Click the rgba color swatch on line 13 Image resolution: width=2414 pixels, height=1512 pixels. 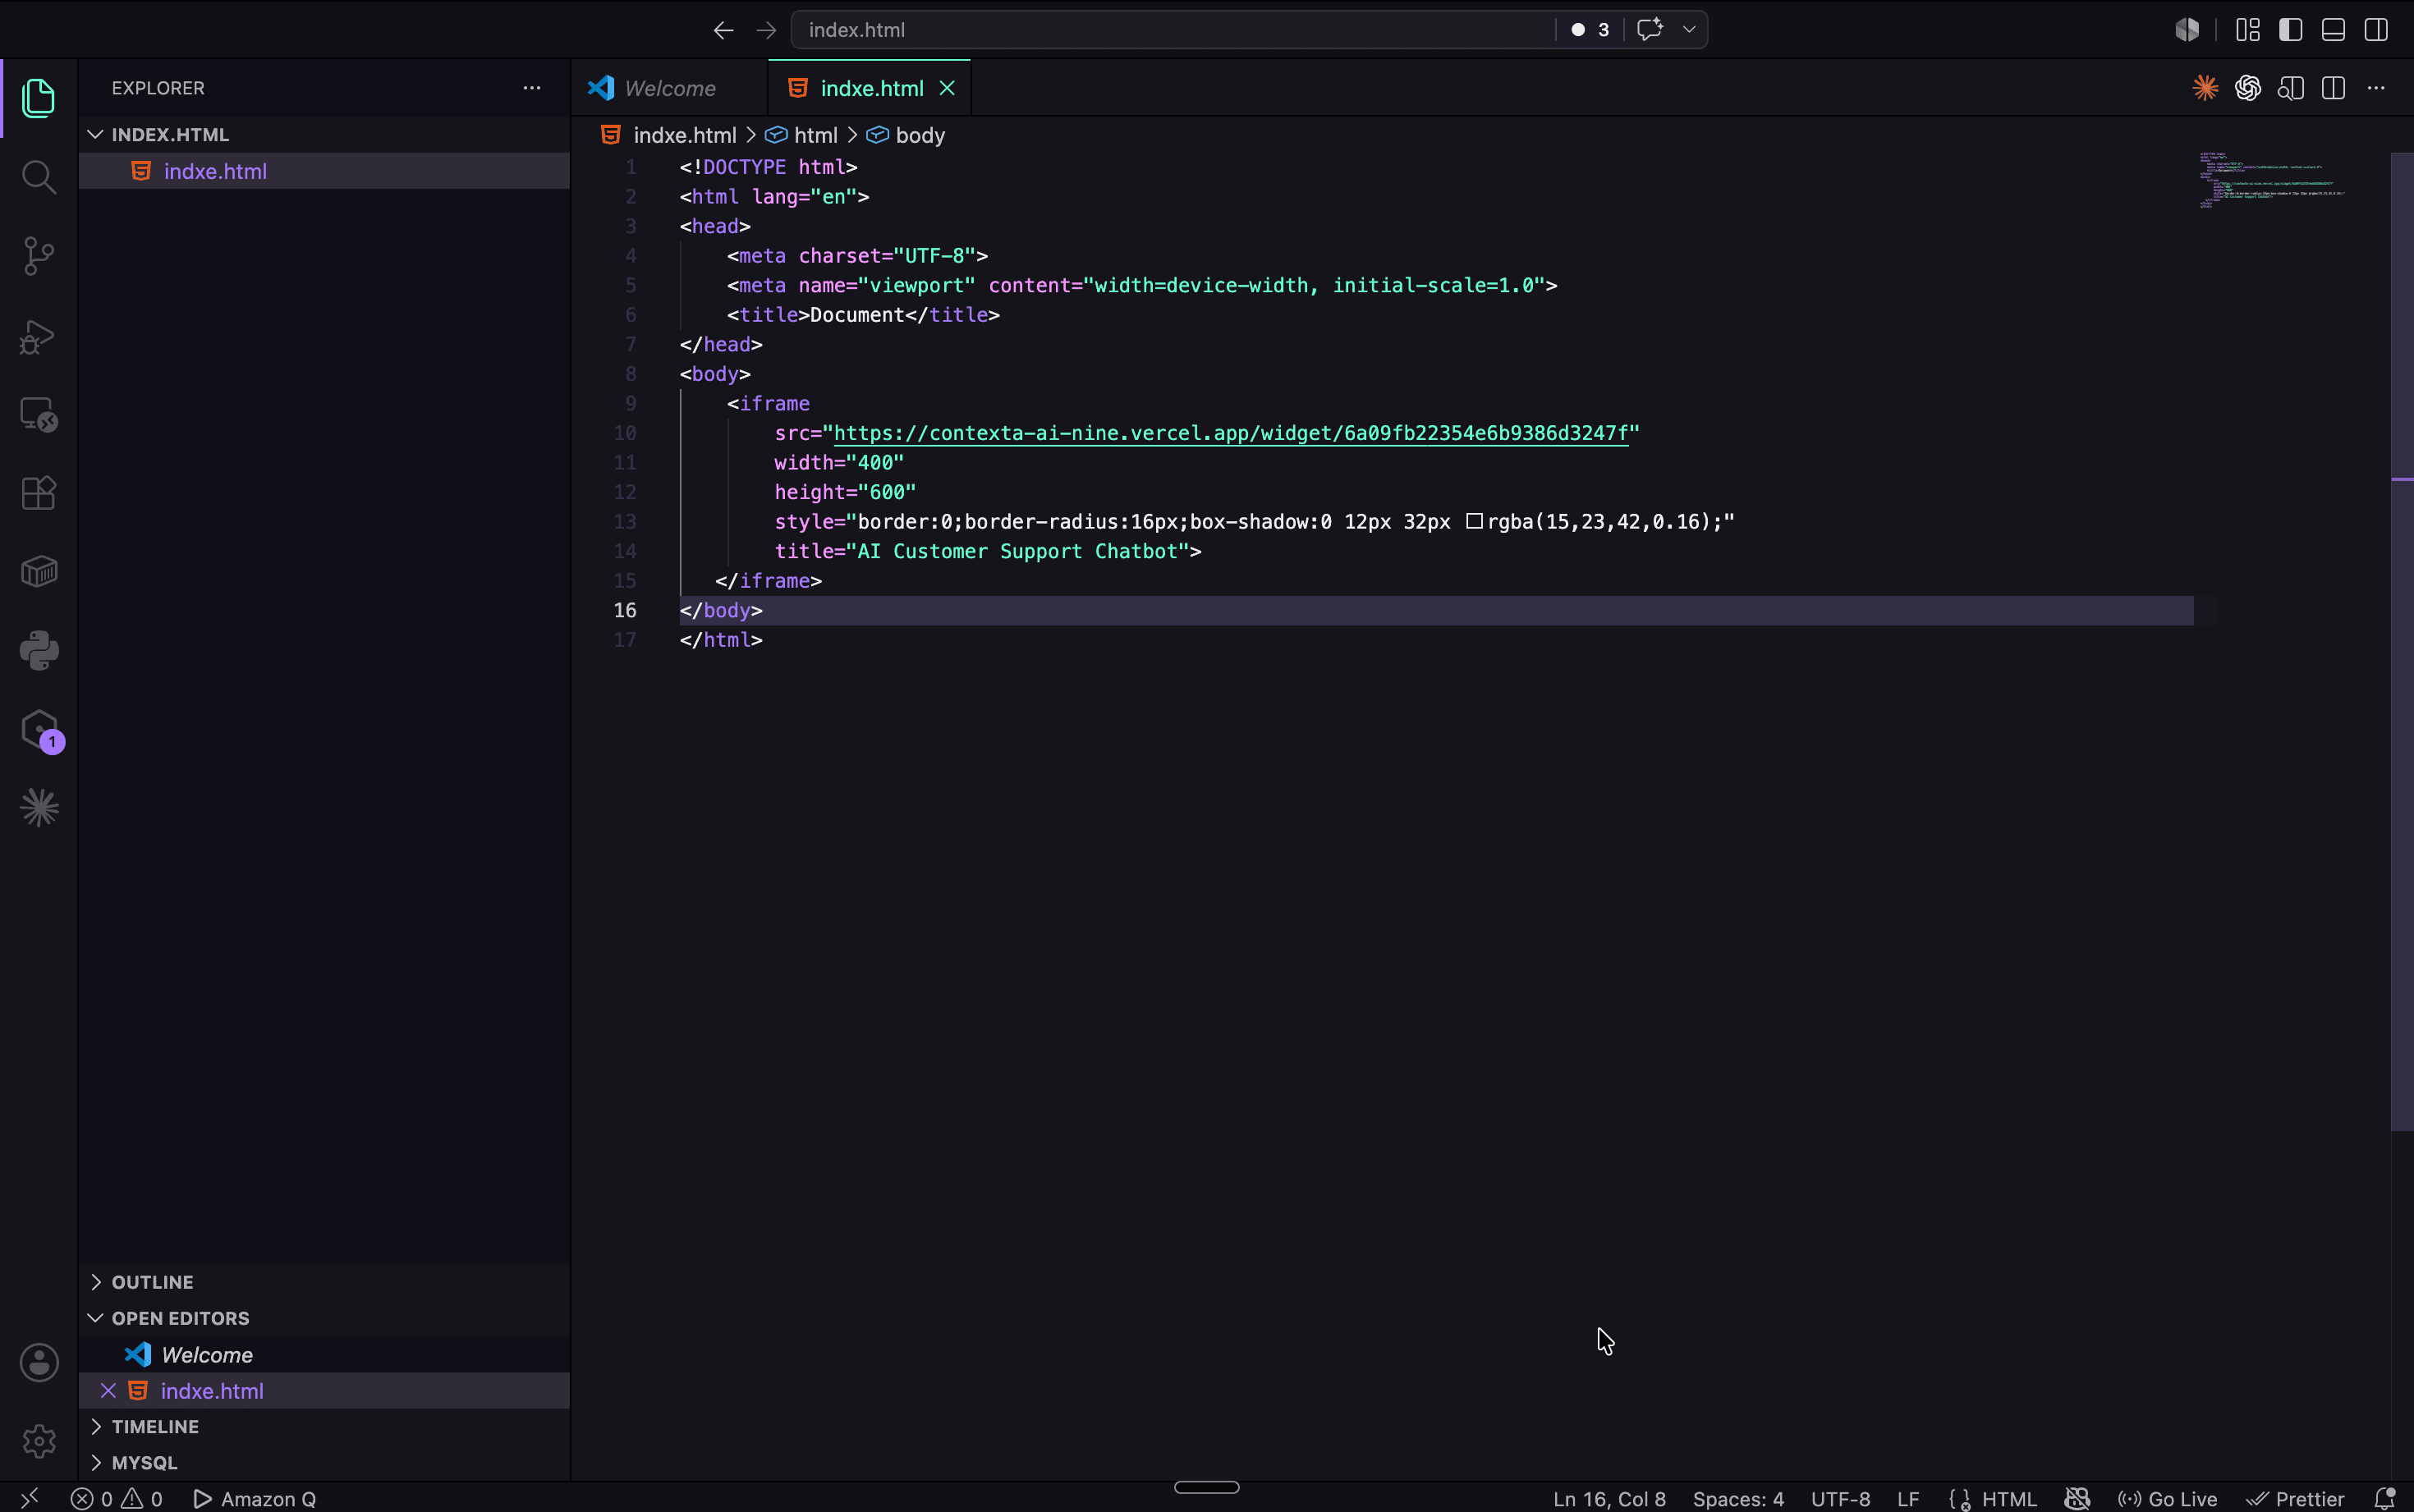tap(1474, 521)
